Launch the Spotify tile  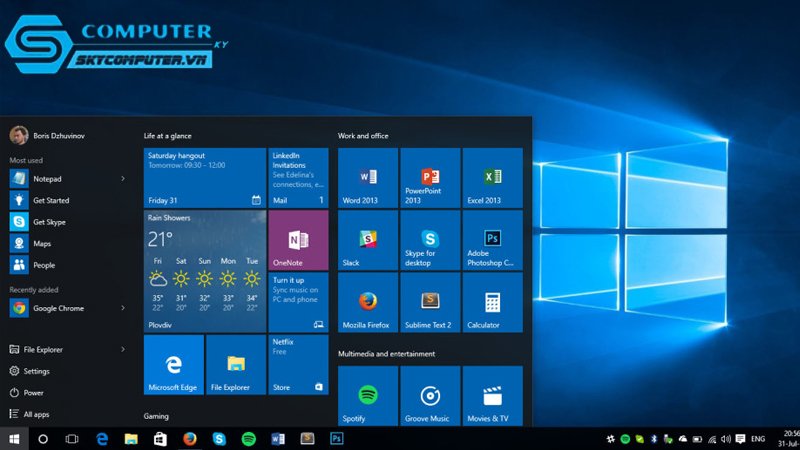368,395
